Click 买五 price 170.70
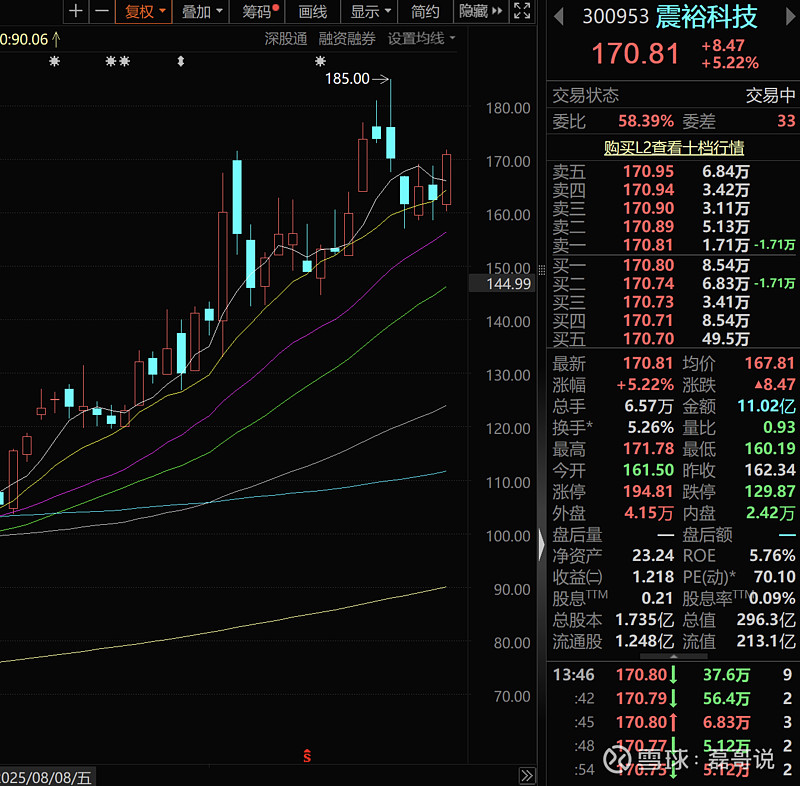This screenshot has height=786, width=800. (648, 339)
